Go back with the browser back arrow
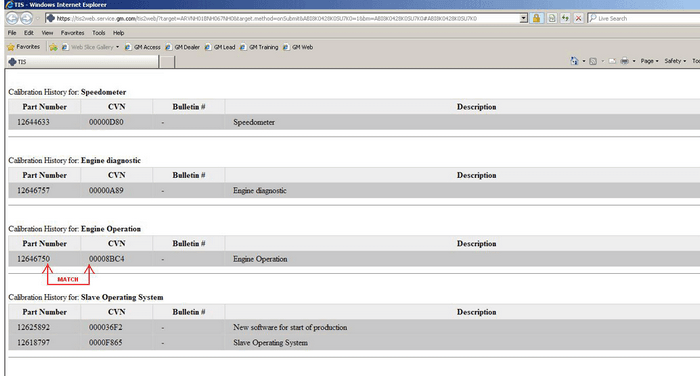Screen dimensions: 700x376 pos(12,18)
